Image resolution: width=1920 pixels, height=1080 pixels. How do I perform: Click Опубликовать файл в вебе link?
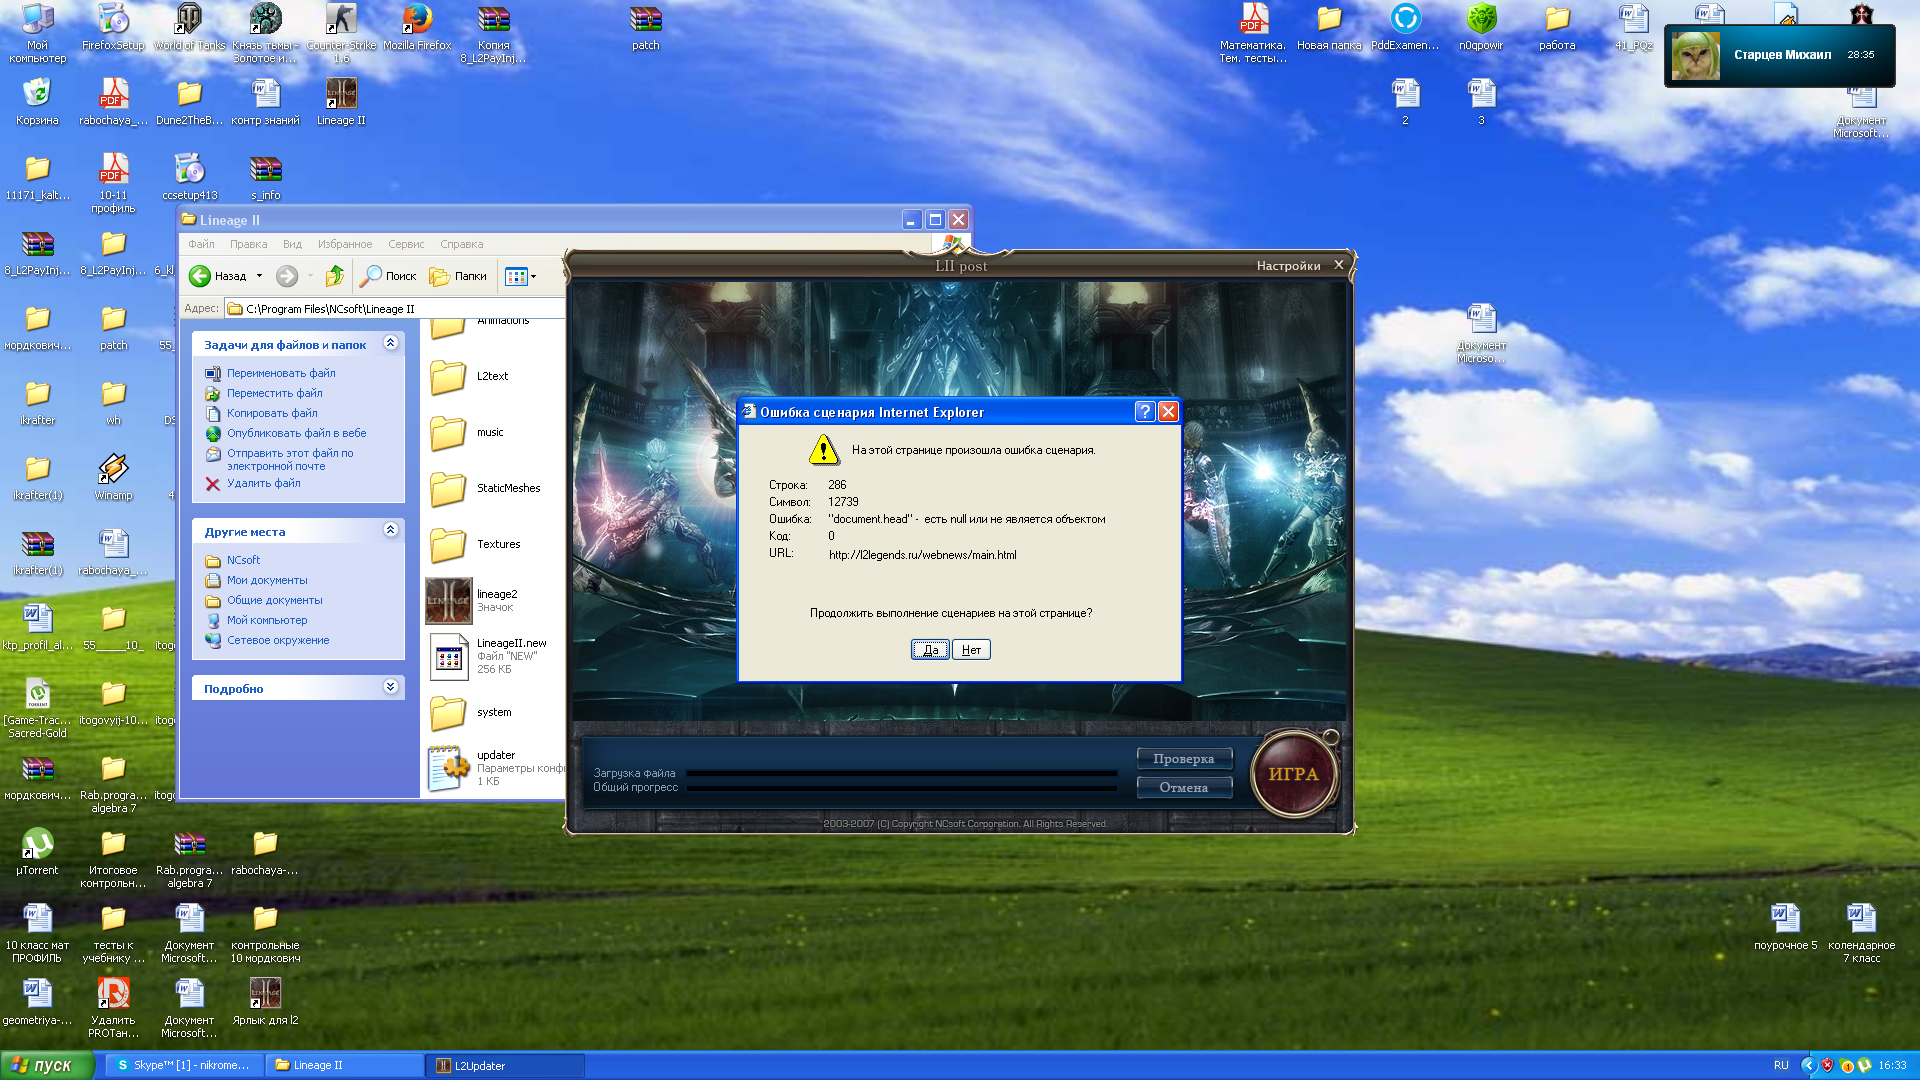click(297, 433)
